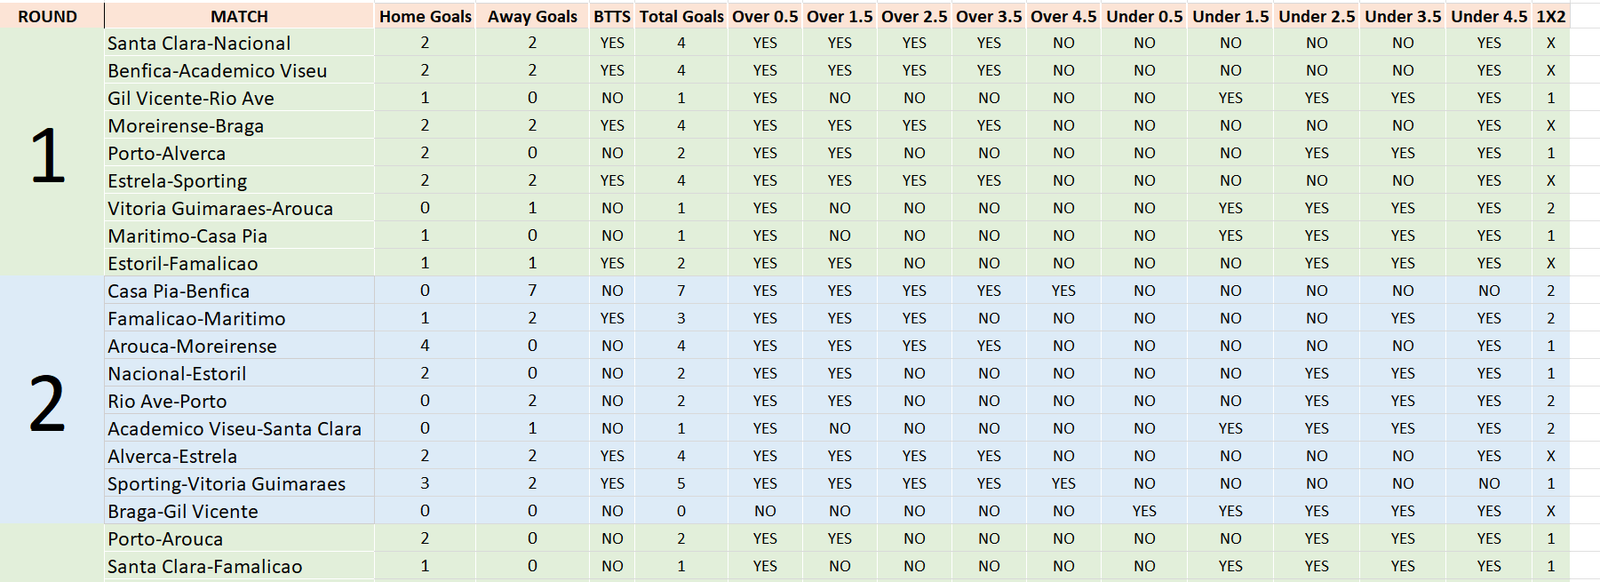The width and height of the screenshot is (1600, 582).
Task: Click the Over 2.5 column header
Action: coord(914,16)
